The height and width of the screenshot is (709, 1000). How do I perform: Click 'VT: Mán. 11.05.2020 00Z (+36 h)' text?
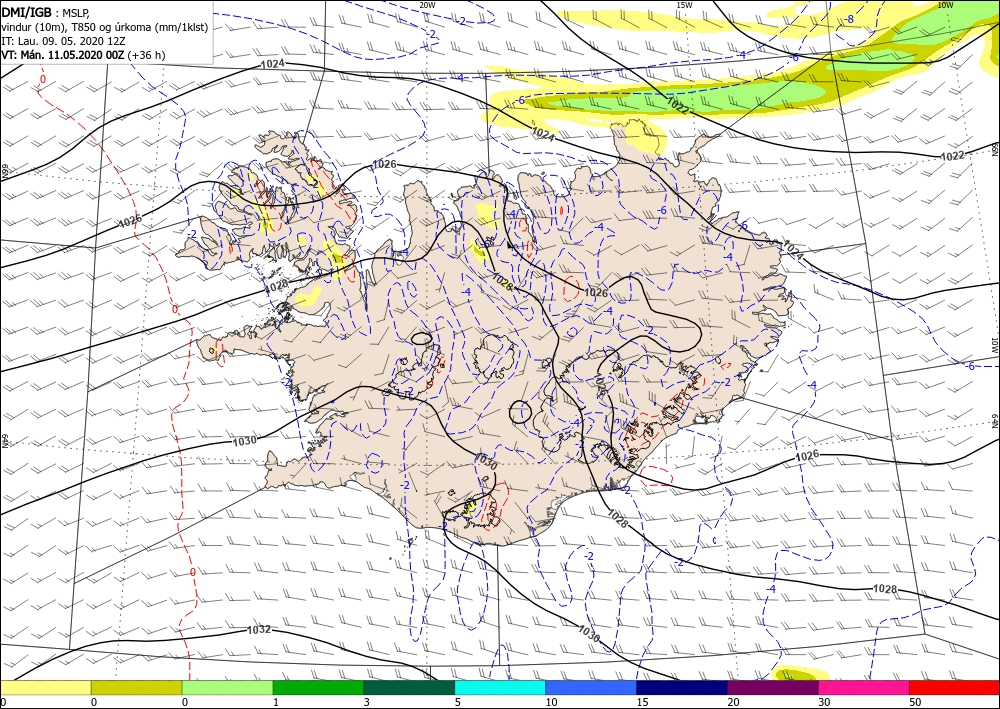[83, 55]
